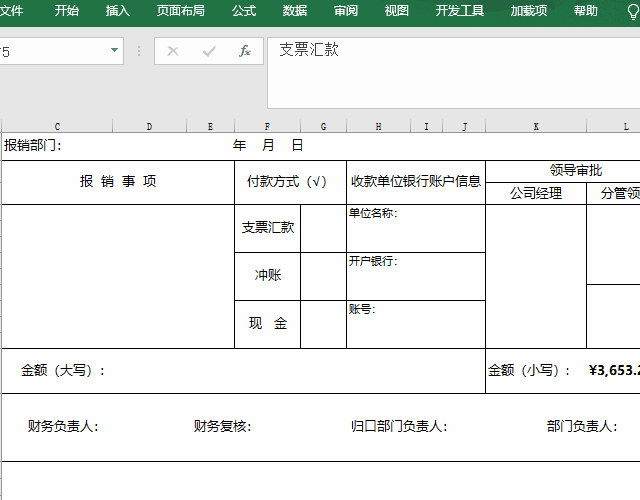The height and width of the screenshot is (500, 640).
Task: Click the check cell beside 冲账
Action: pos(323,276)
